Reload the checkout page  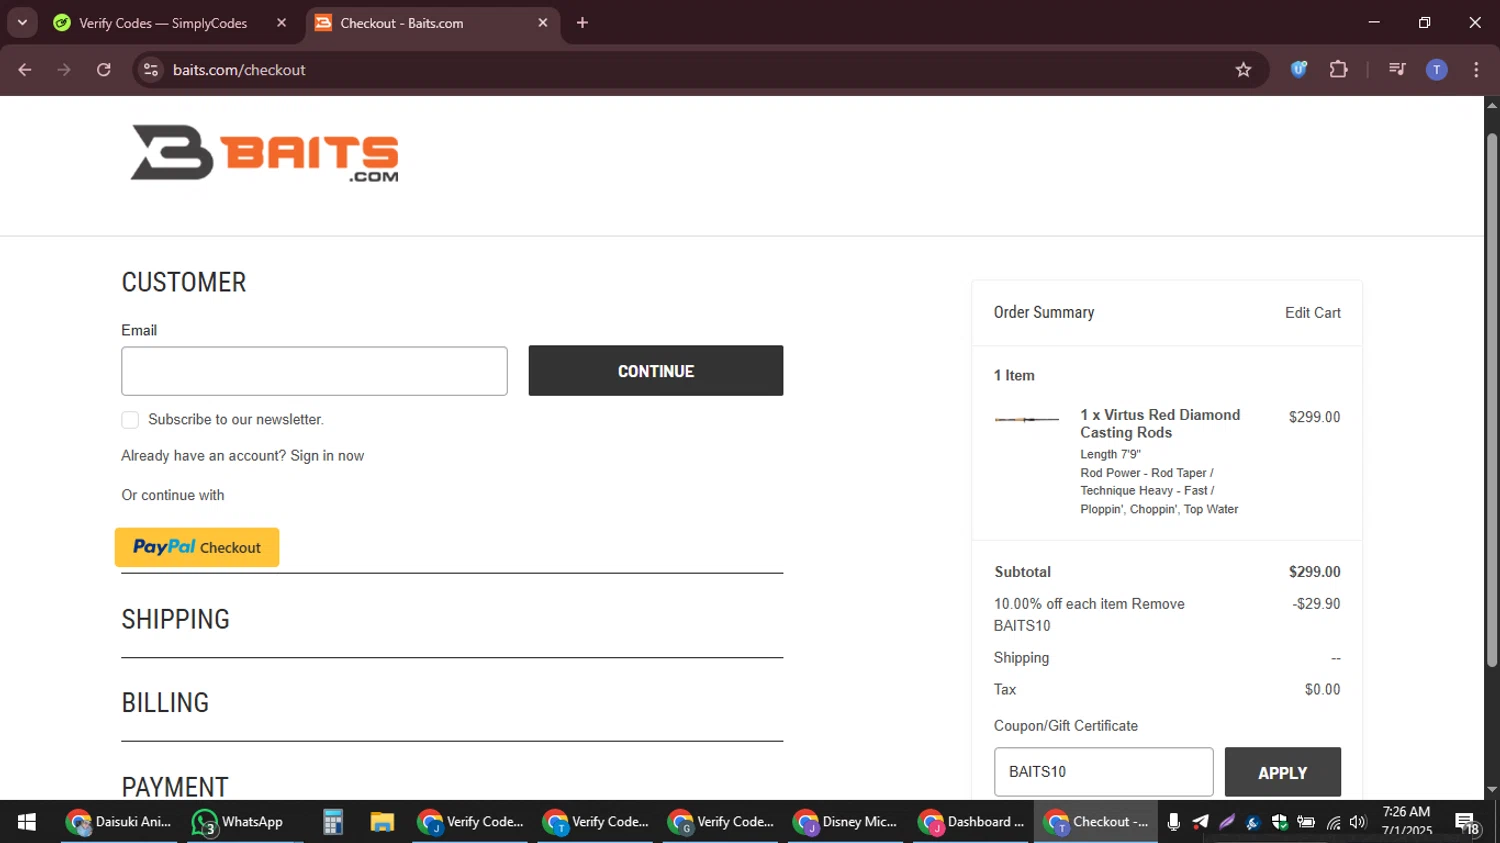coord(104,70)
